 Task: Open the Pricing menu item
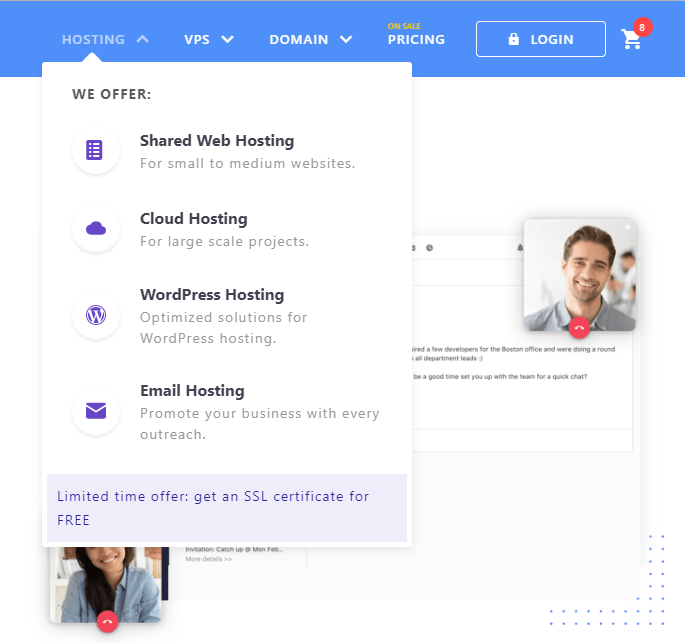(416, 40)
